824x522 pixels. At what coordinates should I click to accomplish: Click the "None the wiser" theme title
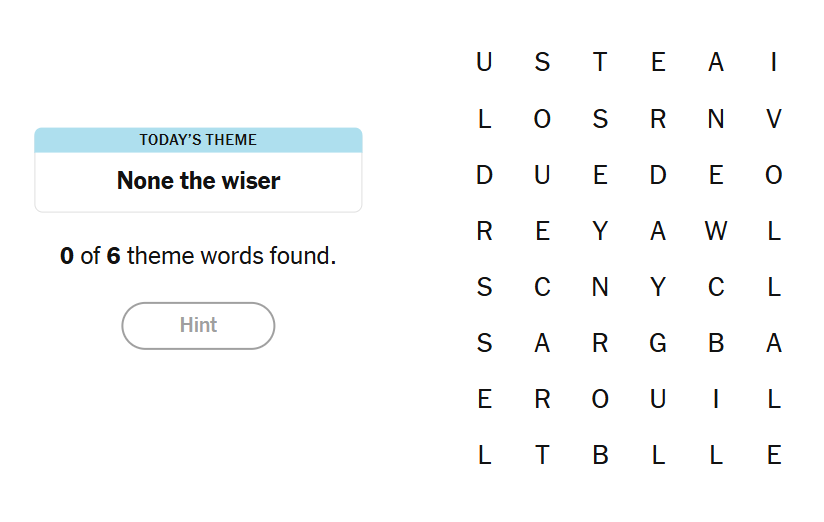coord(198,181)
